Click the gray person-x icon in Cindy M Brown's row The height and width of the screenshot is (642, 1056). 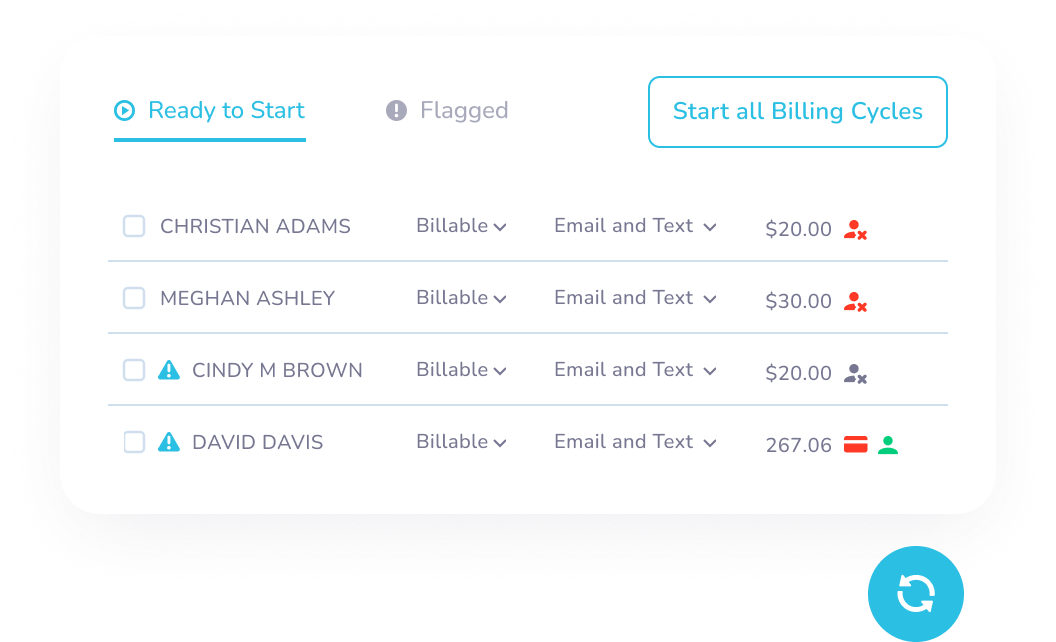tap(854, 374)
